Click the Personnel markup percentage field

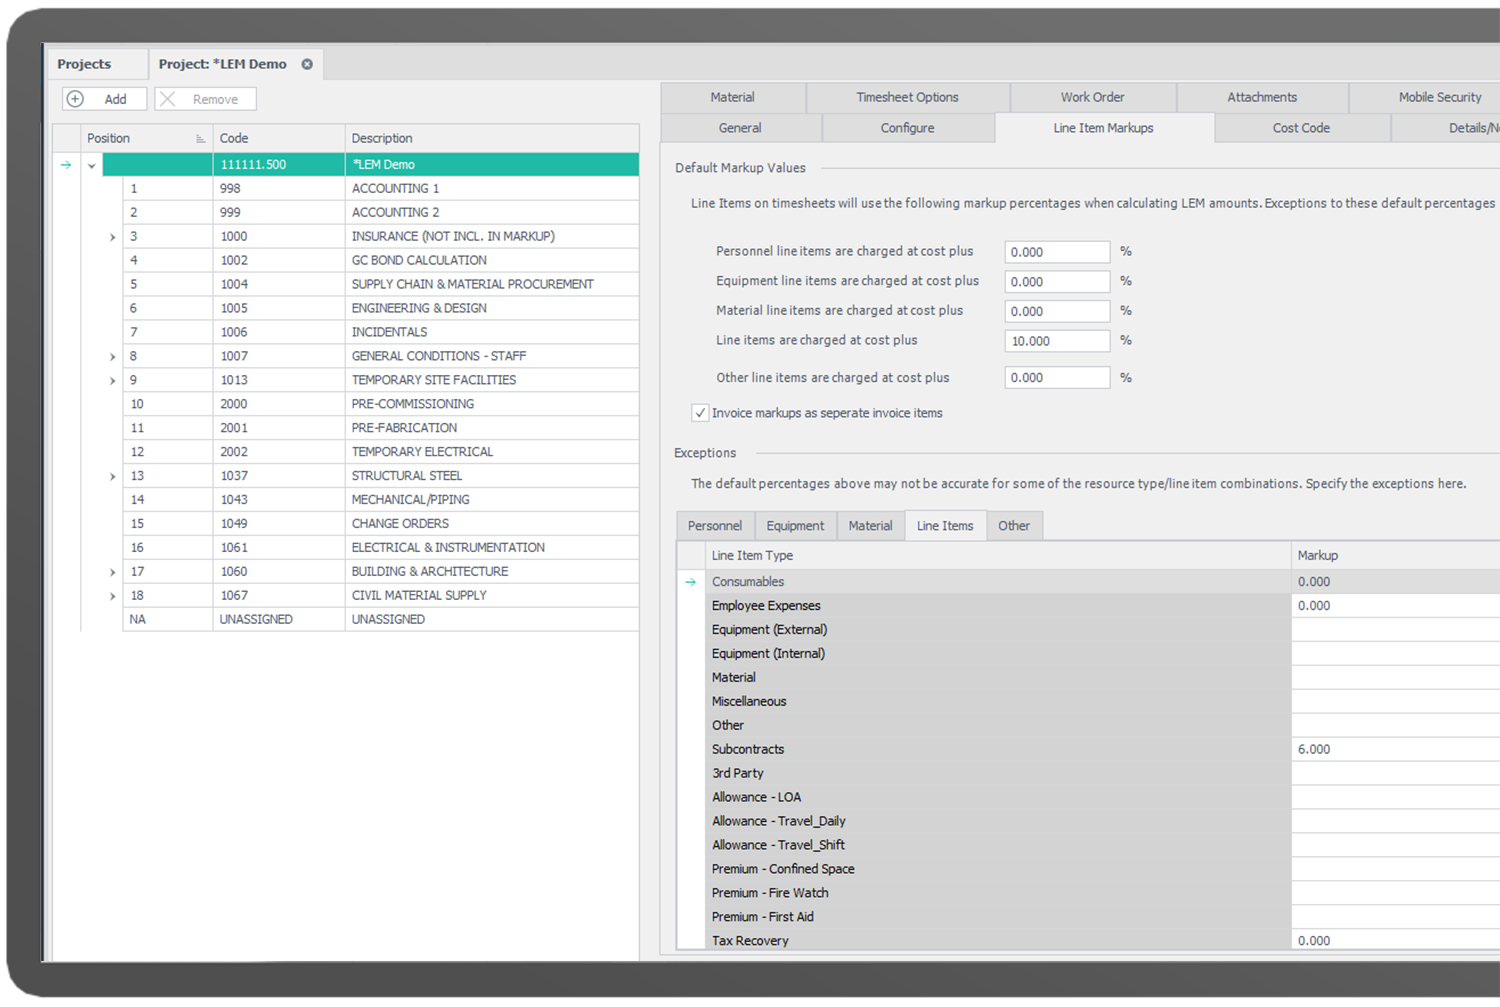point(1056,252)
